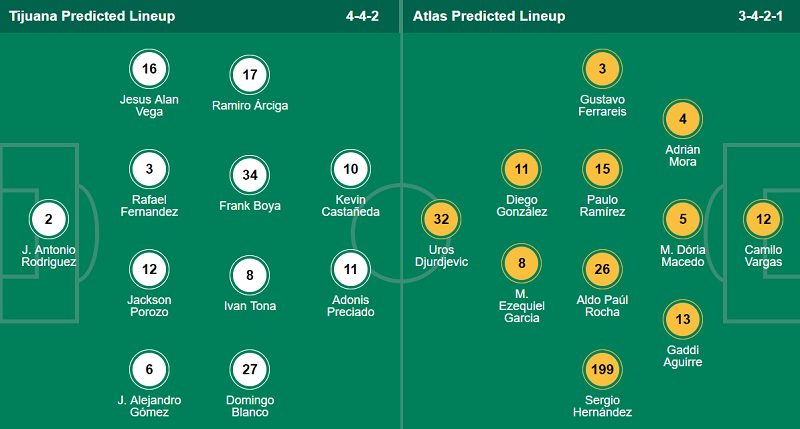Click the Ivan Tona player name
Screen dimensions: 800x429
[x=250, y=306]
